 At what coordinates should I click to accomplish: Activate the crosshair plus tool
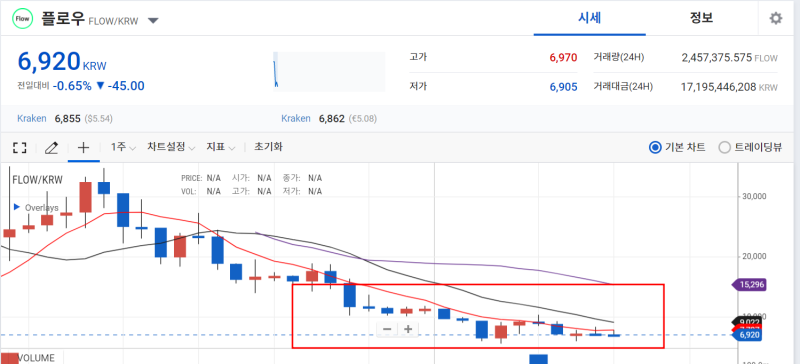(x=83, y=148)
